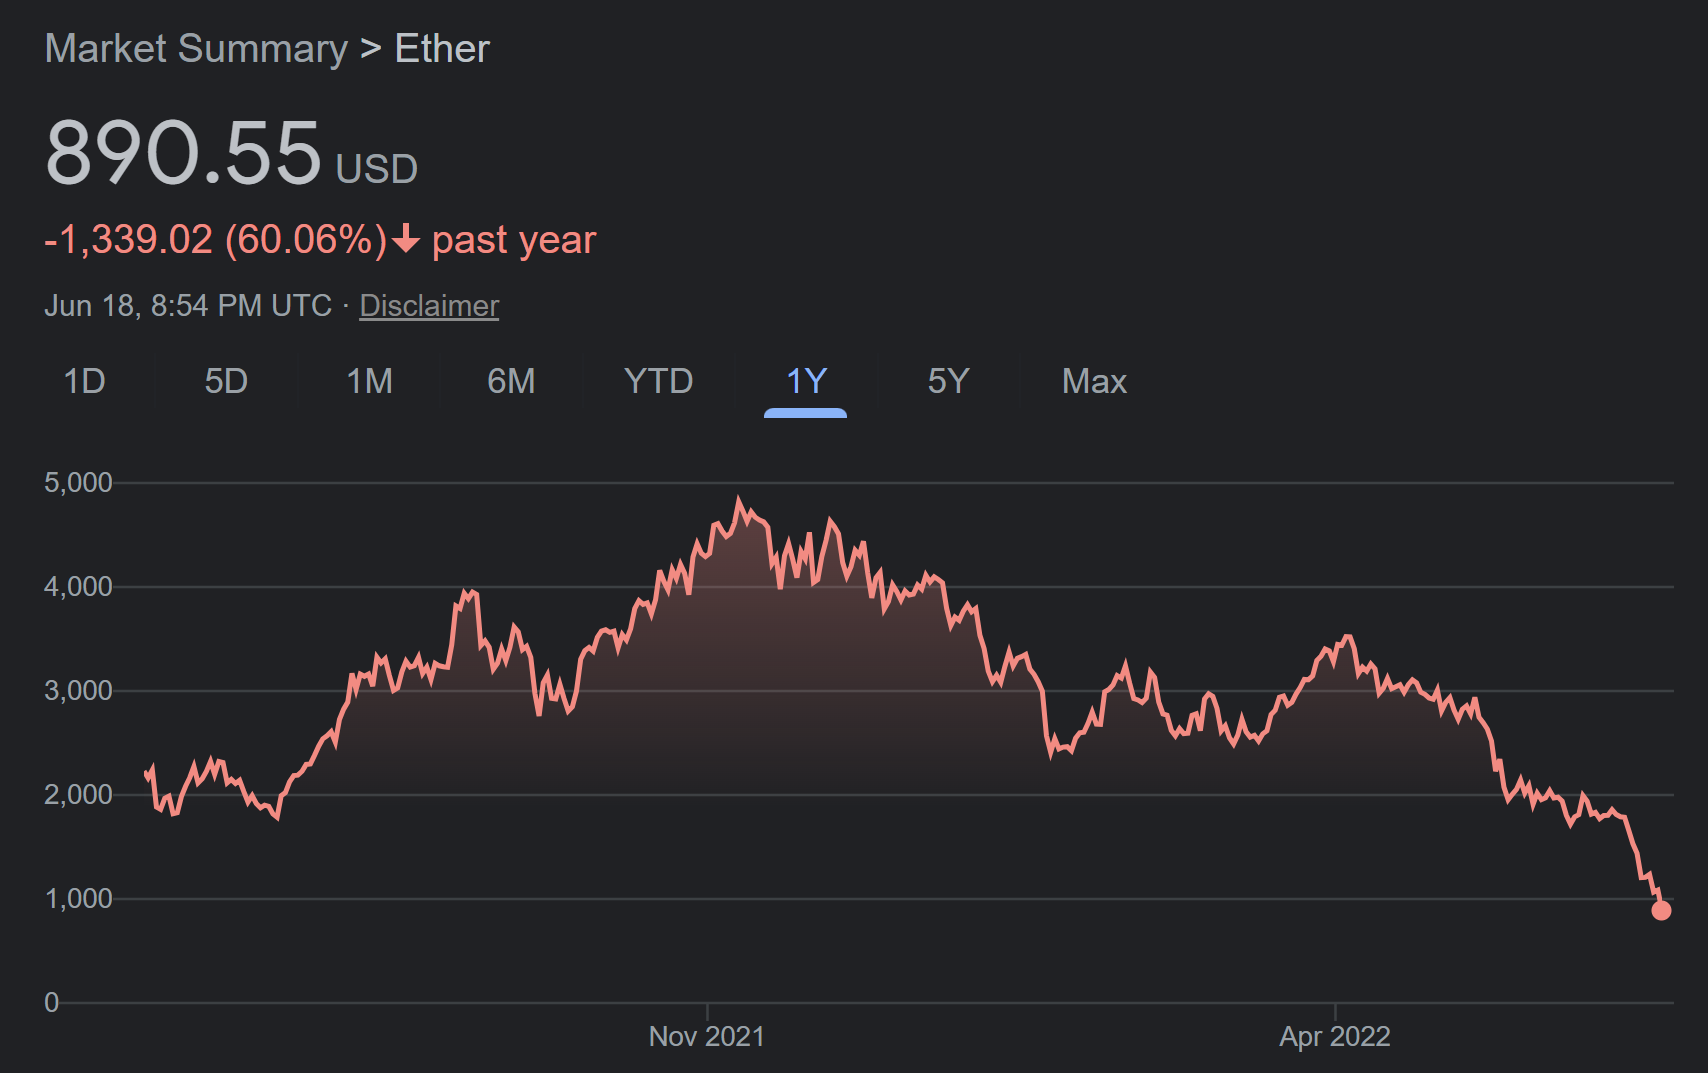Click the red downward arrow icon

tap(406, 240)
